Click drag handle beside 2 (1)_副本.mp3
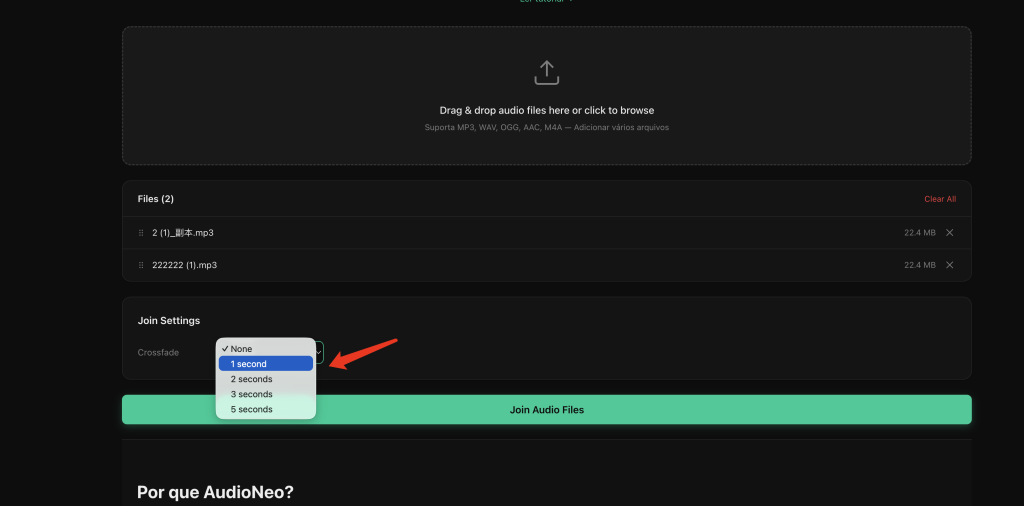This screenshot has width=1024, height=506. (x=141, y=232)
